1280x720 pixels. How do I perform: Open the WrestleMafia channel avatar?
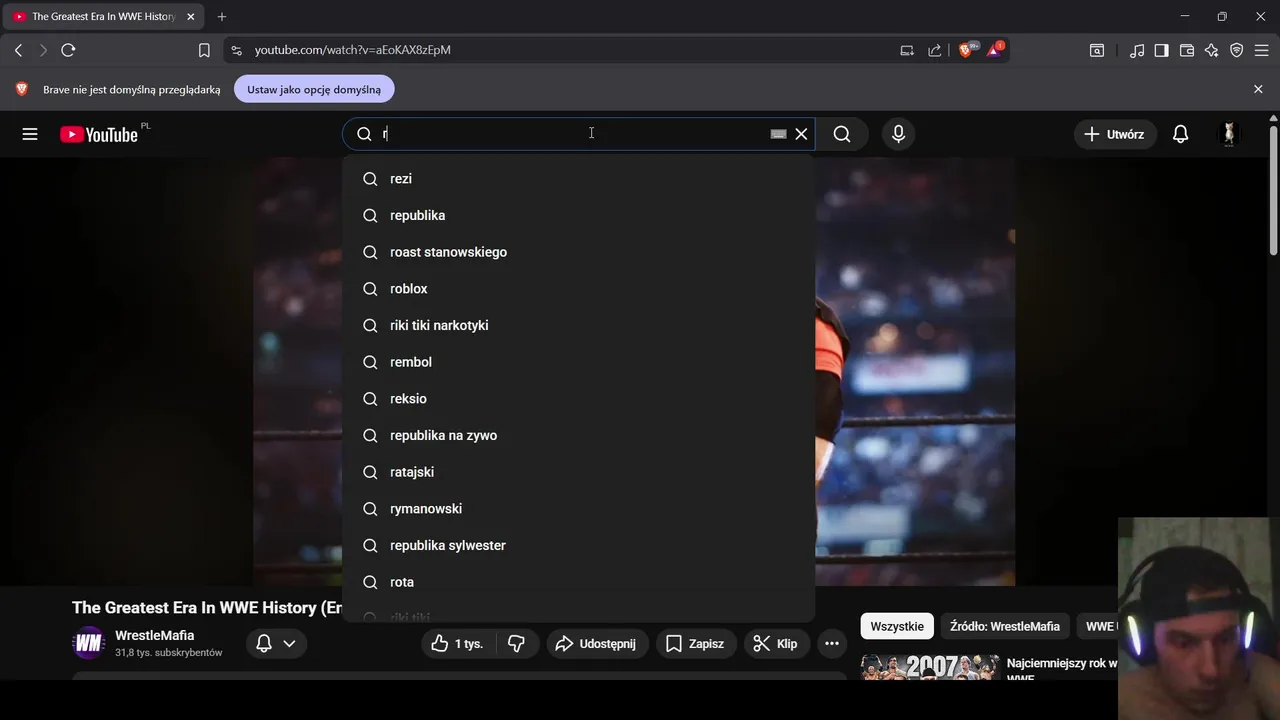(x=89, y=644)
